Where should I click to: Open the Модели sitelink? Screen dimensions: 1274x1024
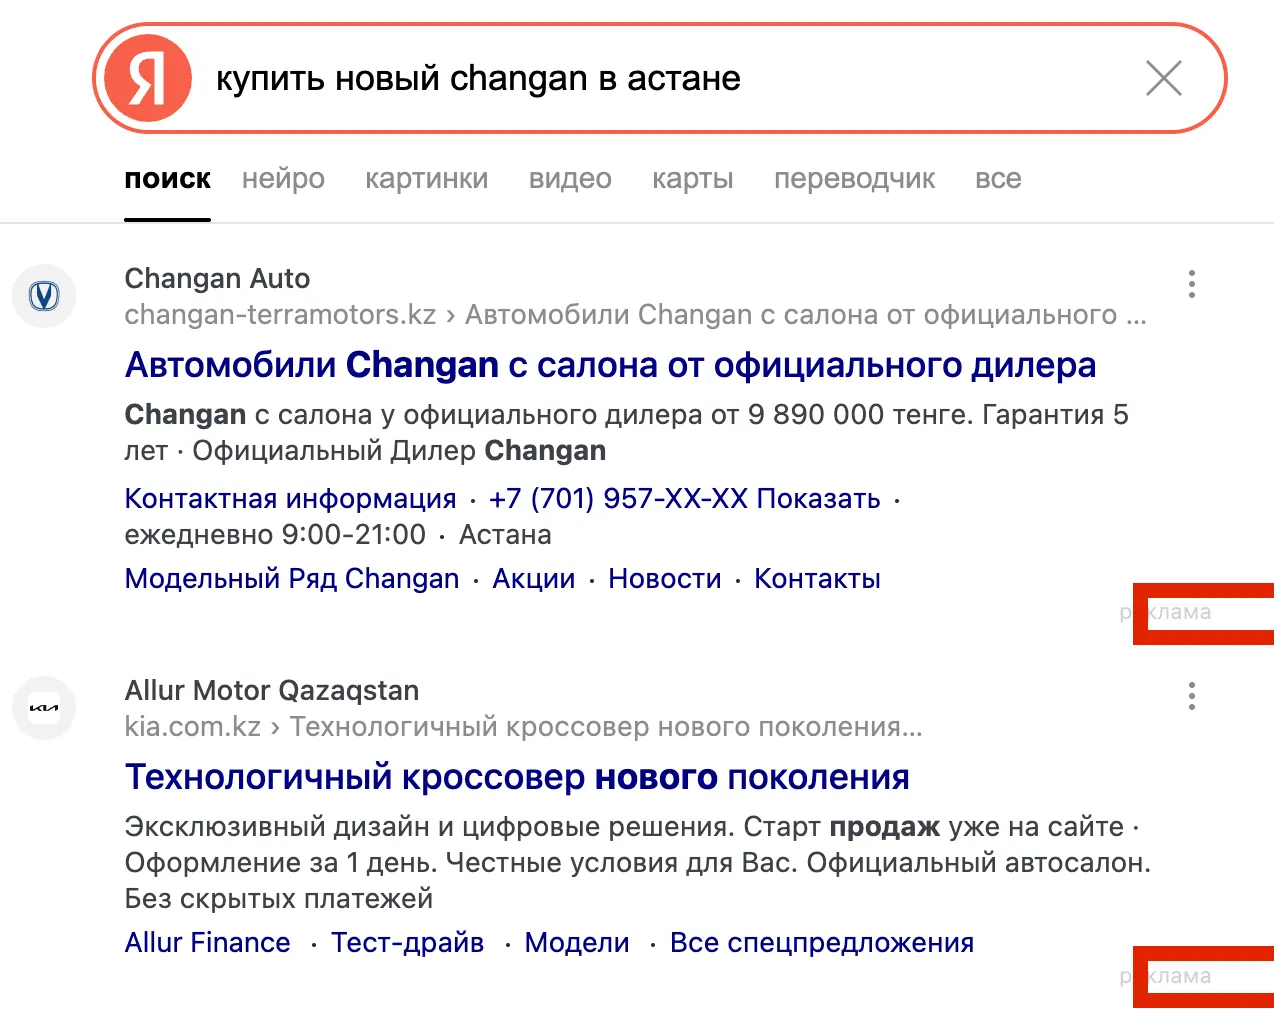[577, 942]
